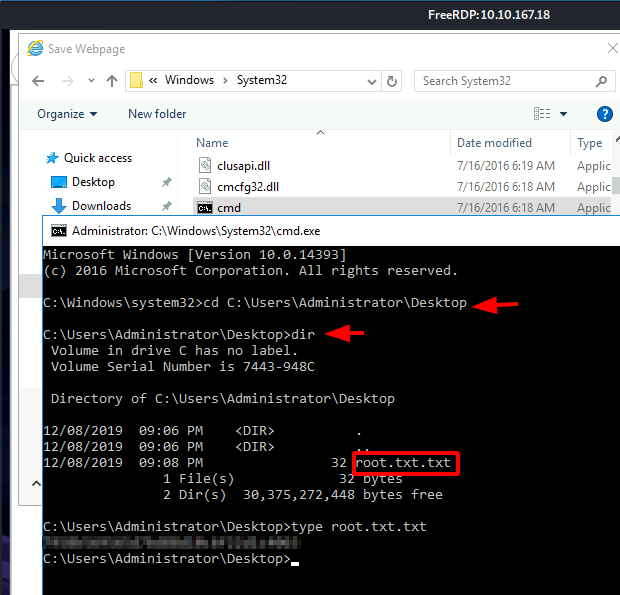Click the file list vertical scrollbar
620x595 pixels.
616,185
